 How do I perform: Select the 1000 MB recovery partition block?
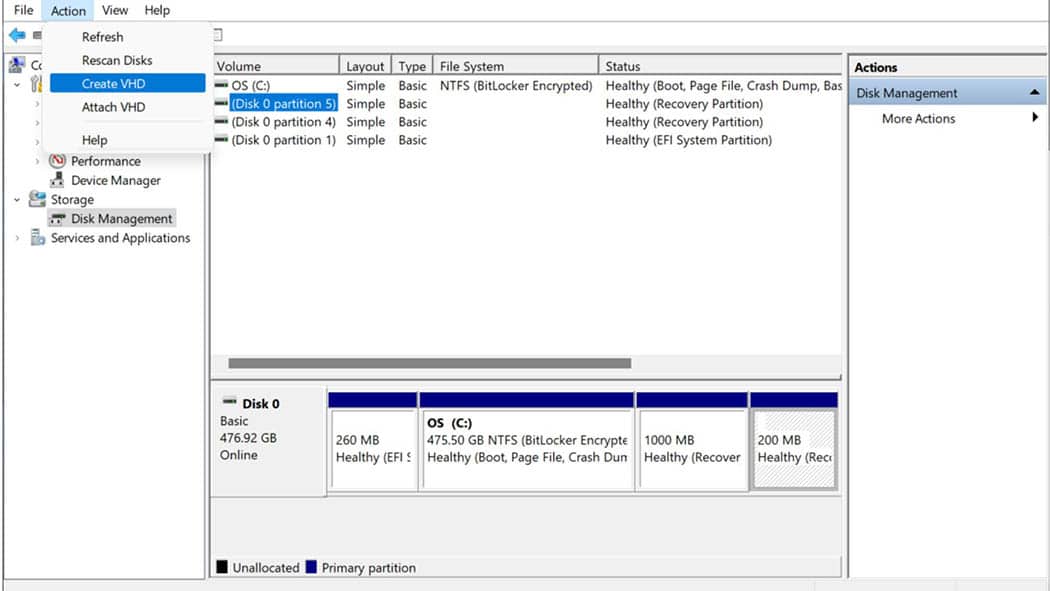[x=692, y=442]
